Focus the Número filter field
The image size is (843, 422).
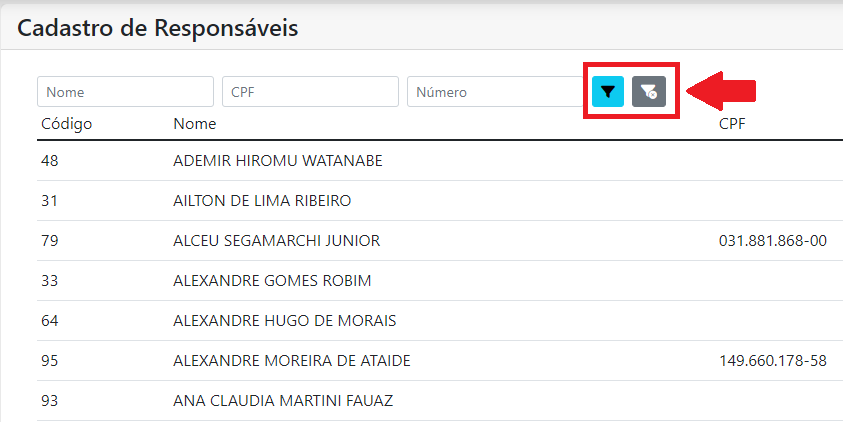[x=495, y=92]
